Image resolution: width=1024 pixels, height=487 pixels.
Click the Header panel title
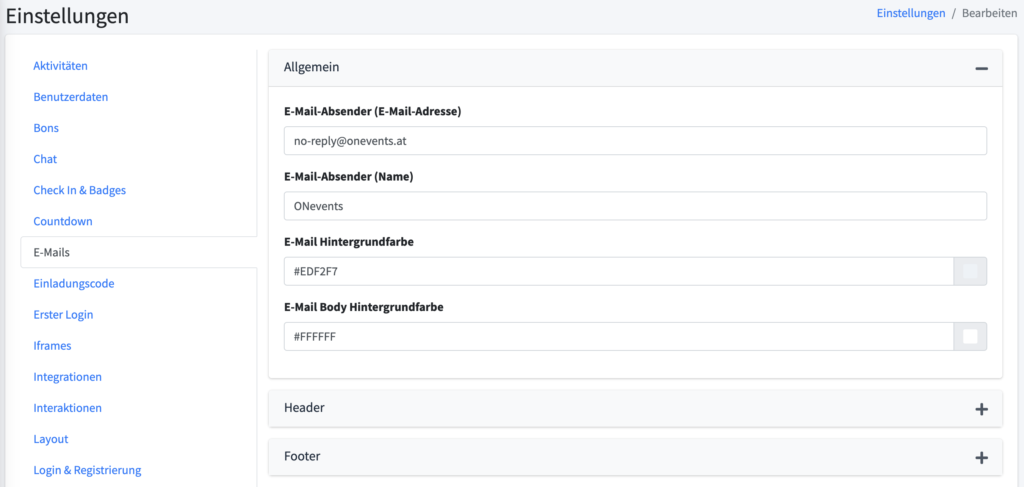pos(304,408)
